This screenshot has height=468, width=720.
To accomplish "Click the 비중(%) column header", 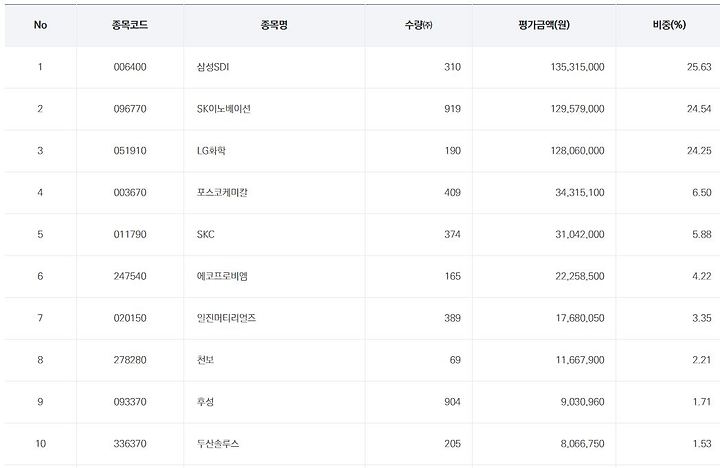I will [669, 25].
